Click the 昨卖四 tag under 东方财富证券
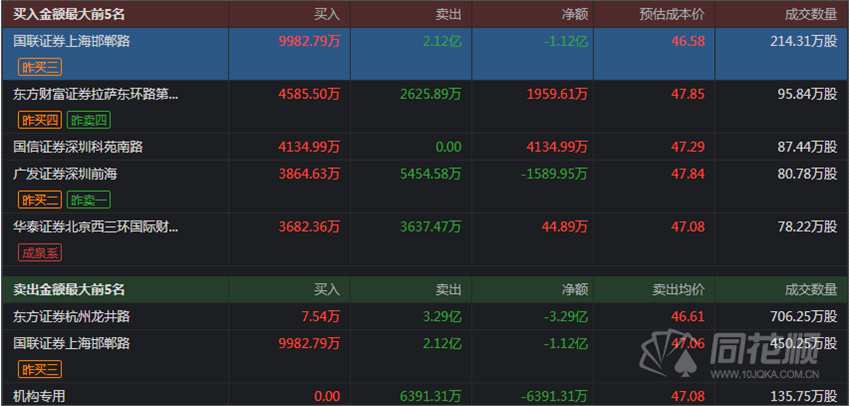This screenshot has width=850, height=406. tap(89, 120)
